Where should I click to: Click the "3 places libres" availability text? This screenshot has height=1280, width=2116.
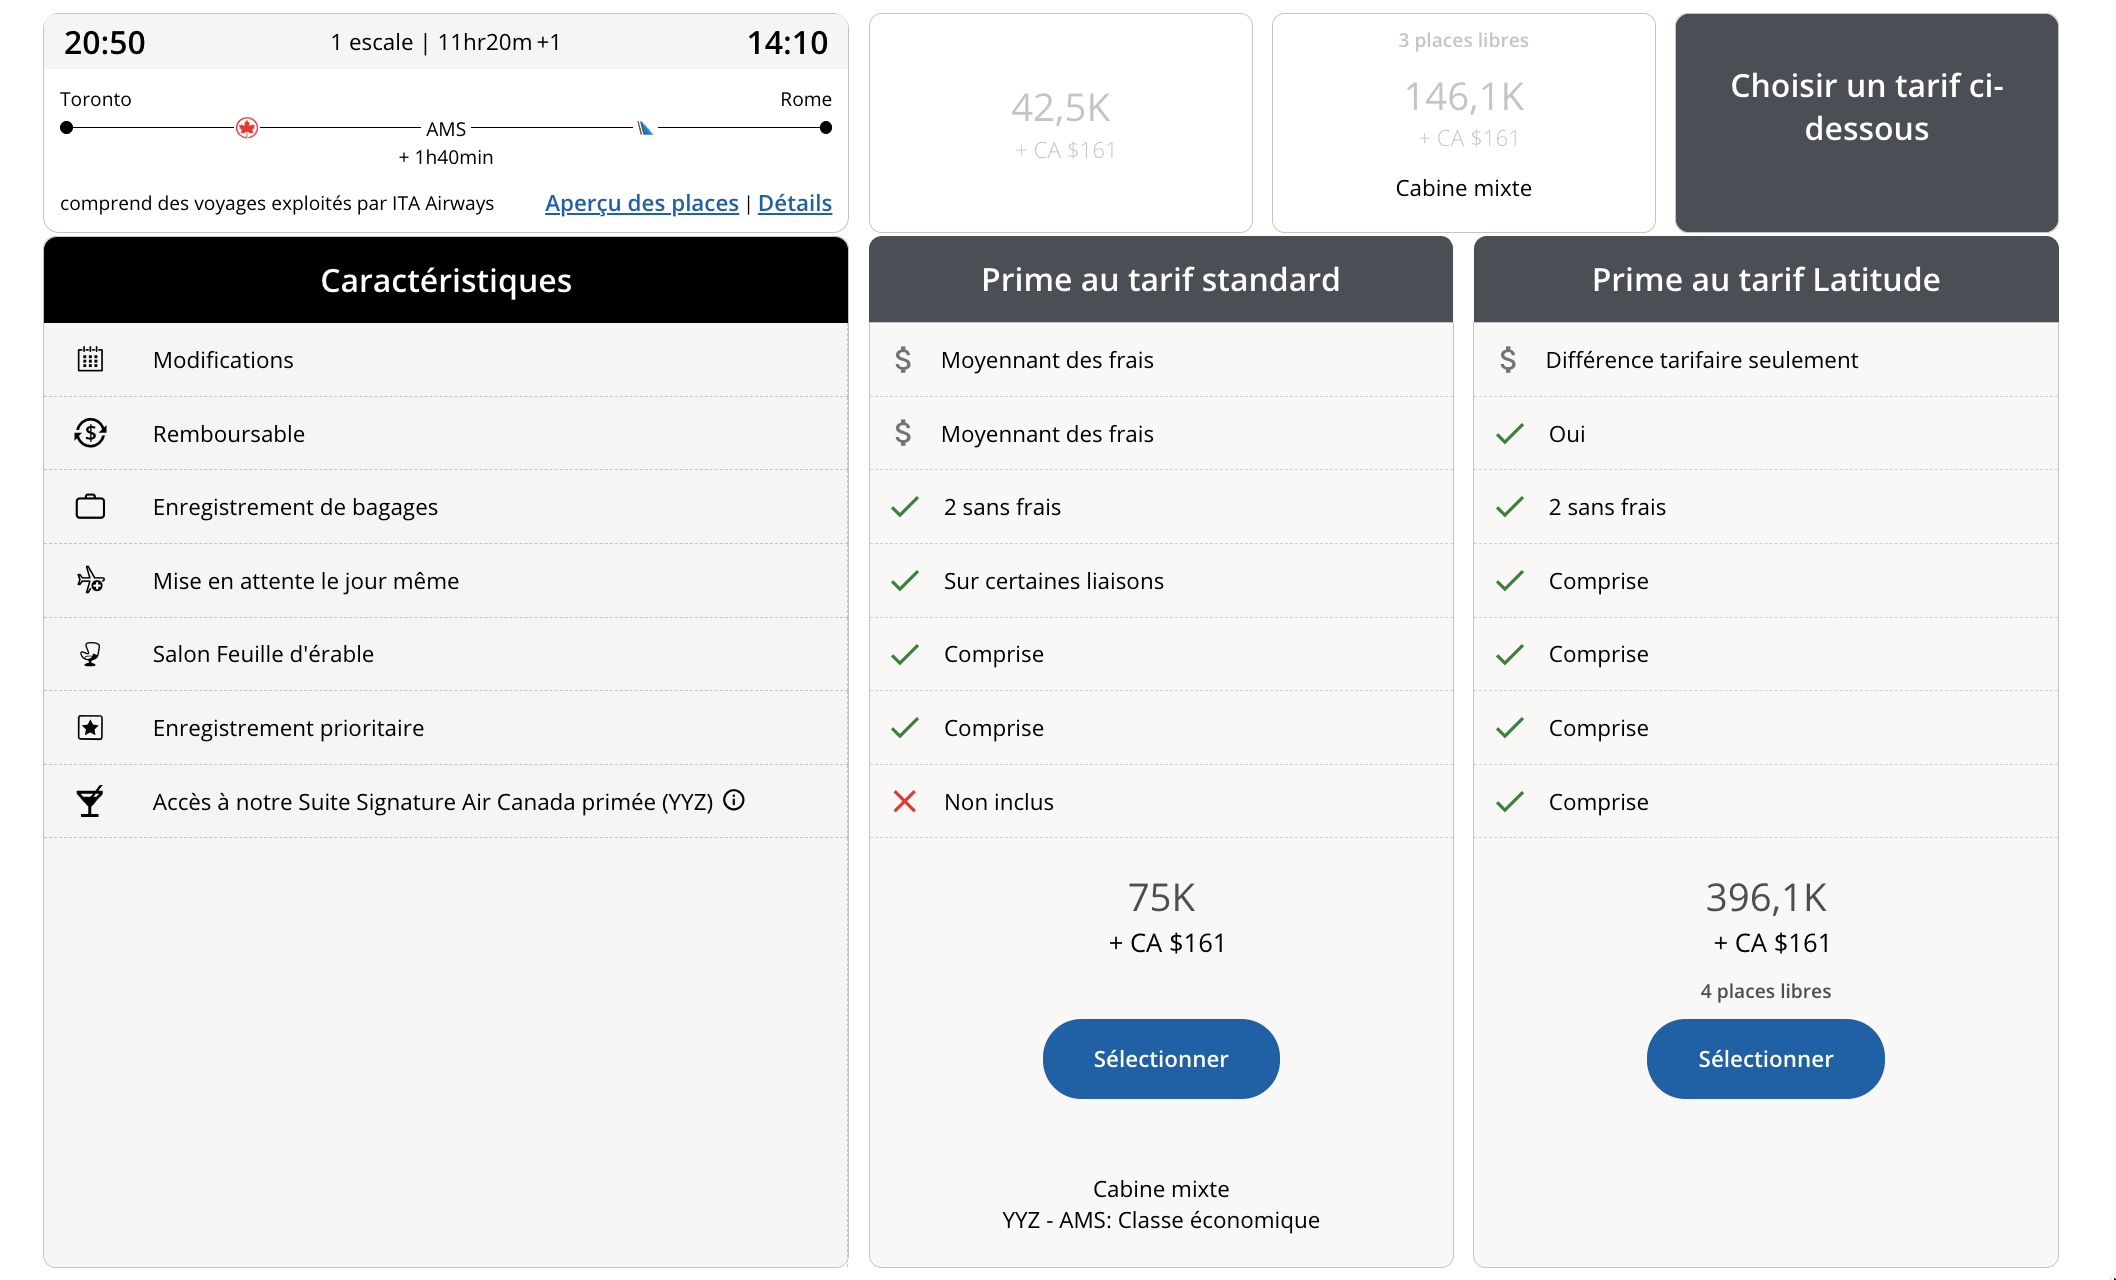click(1464, 40)
